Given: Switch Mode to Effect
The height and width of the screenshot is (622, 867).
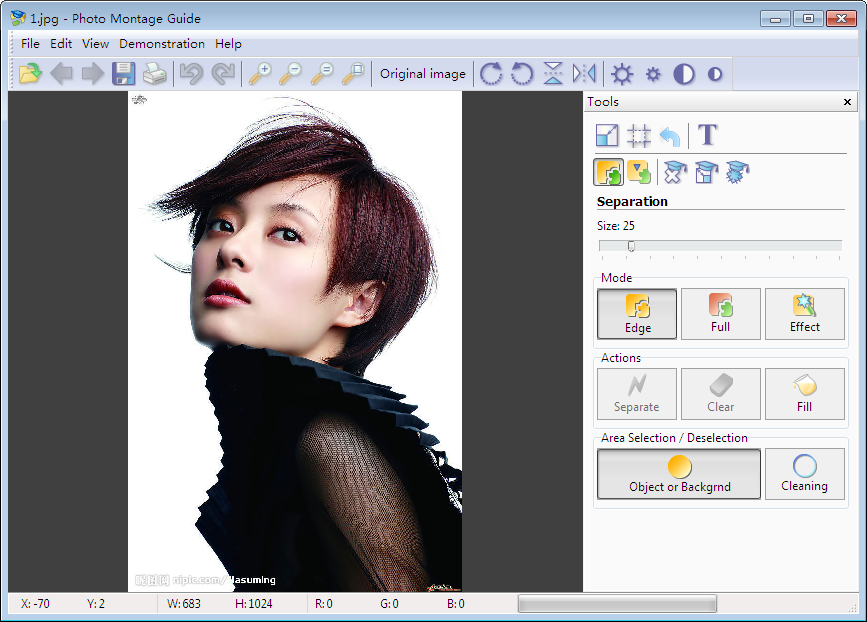Looking at the screenshot, I should click(x=804, y=314).
